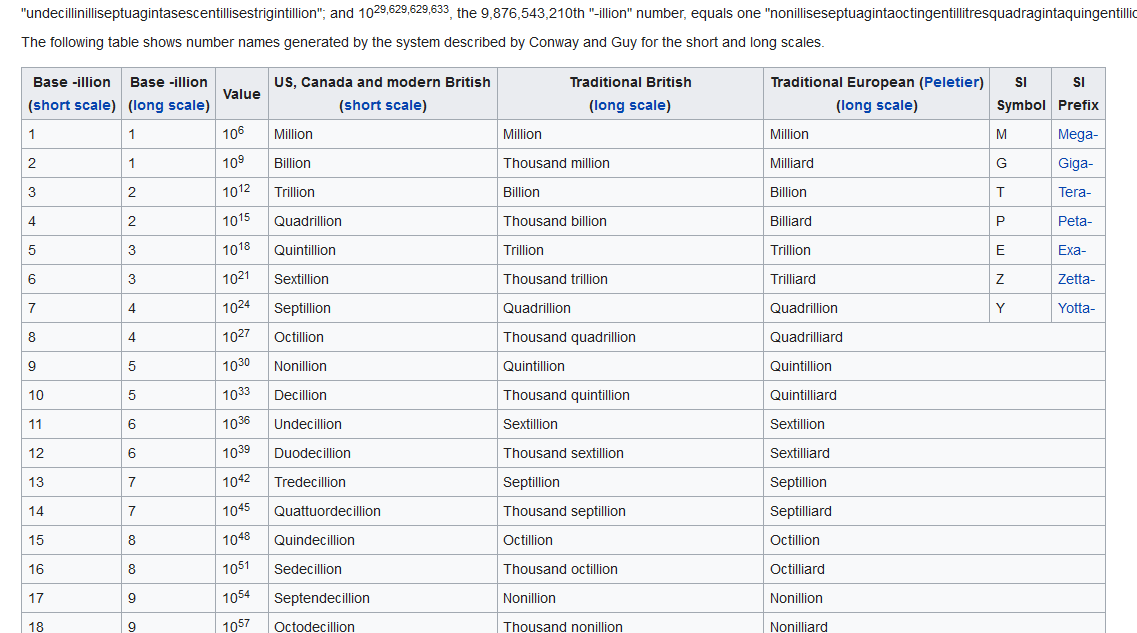Click the '13' cell in the Base -illion column

click(72, 482)
